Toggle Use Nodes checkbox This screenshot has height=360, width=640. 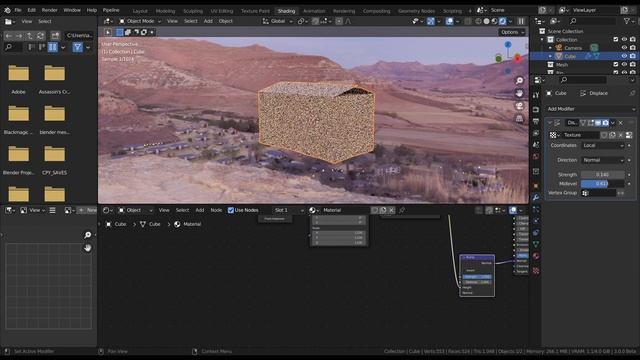[x=231, y=210]
